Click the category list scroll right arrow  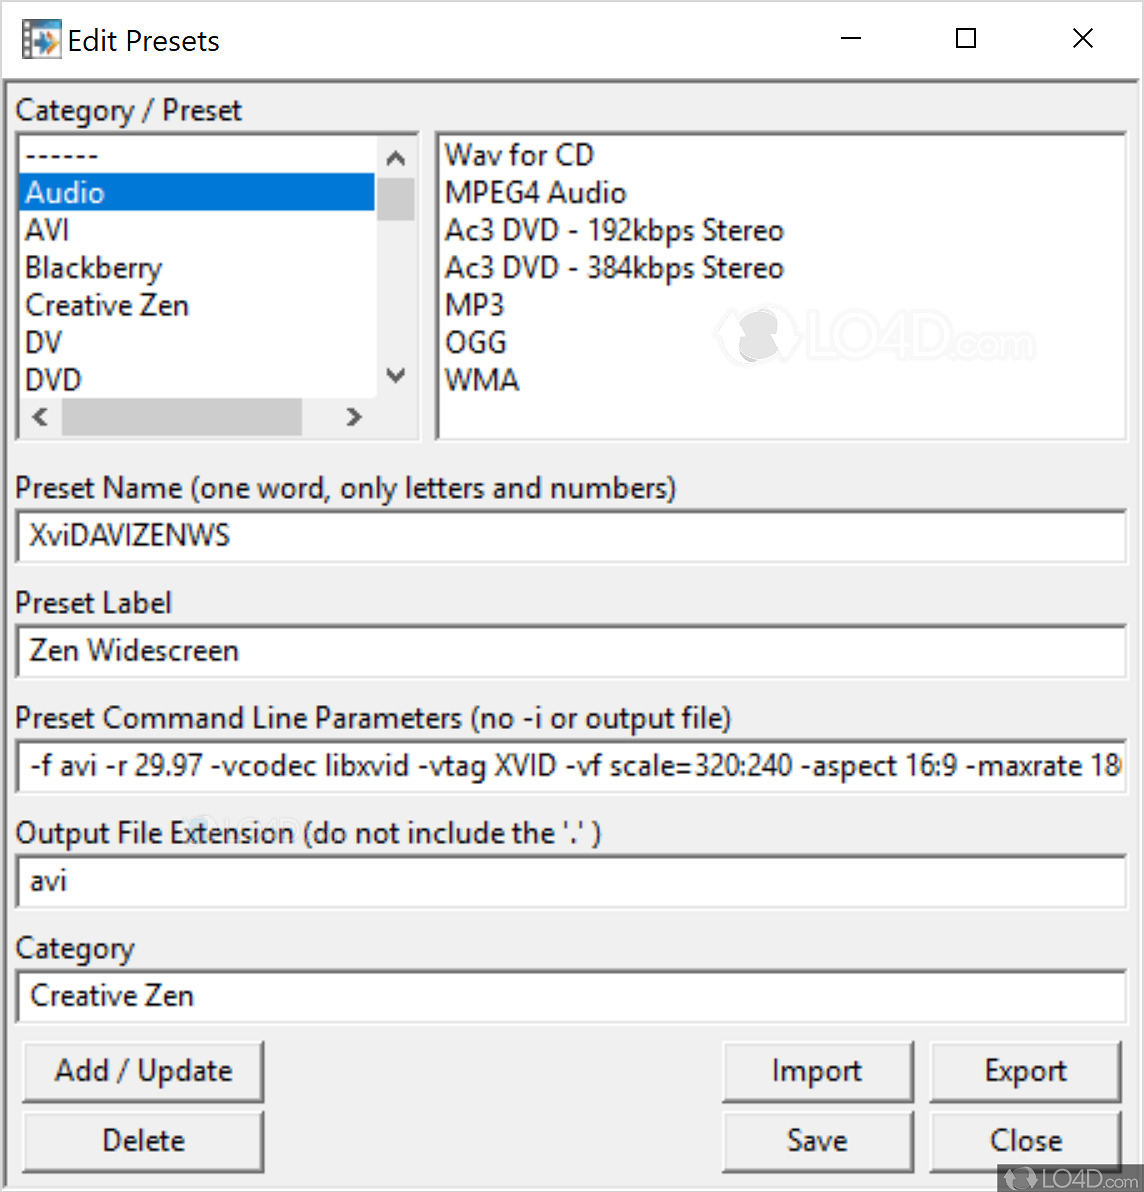click(x=353, y=417)
